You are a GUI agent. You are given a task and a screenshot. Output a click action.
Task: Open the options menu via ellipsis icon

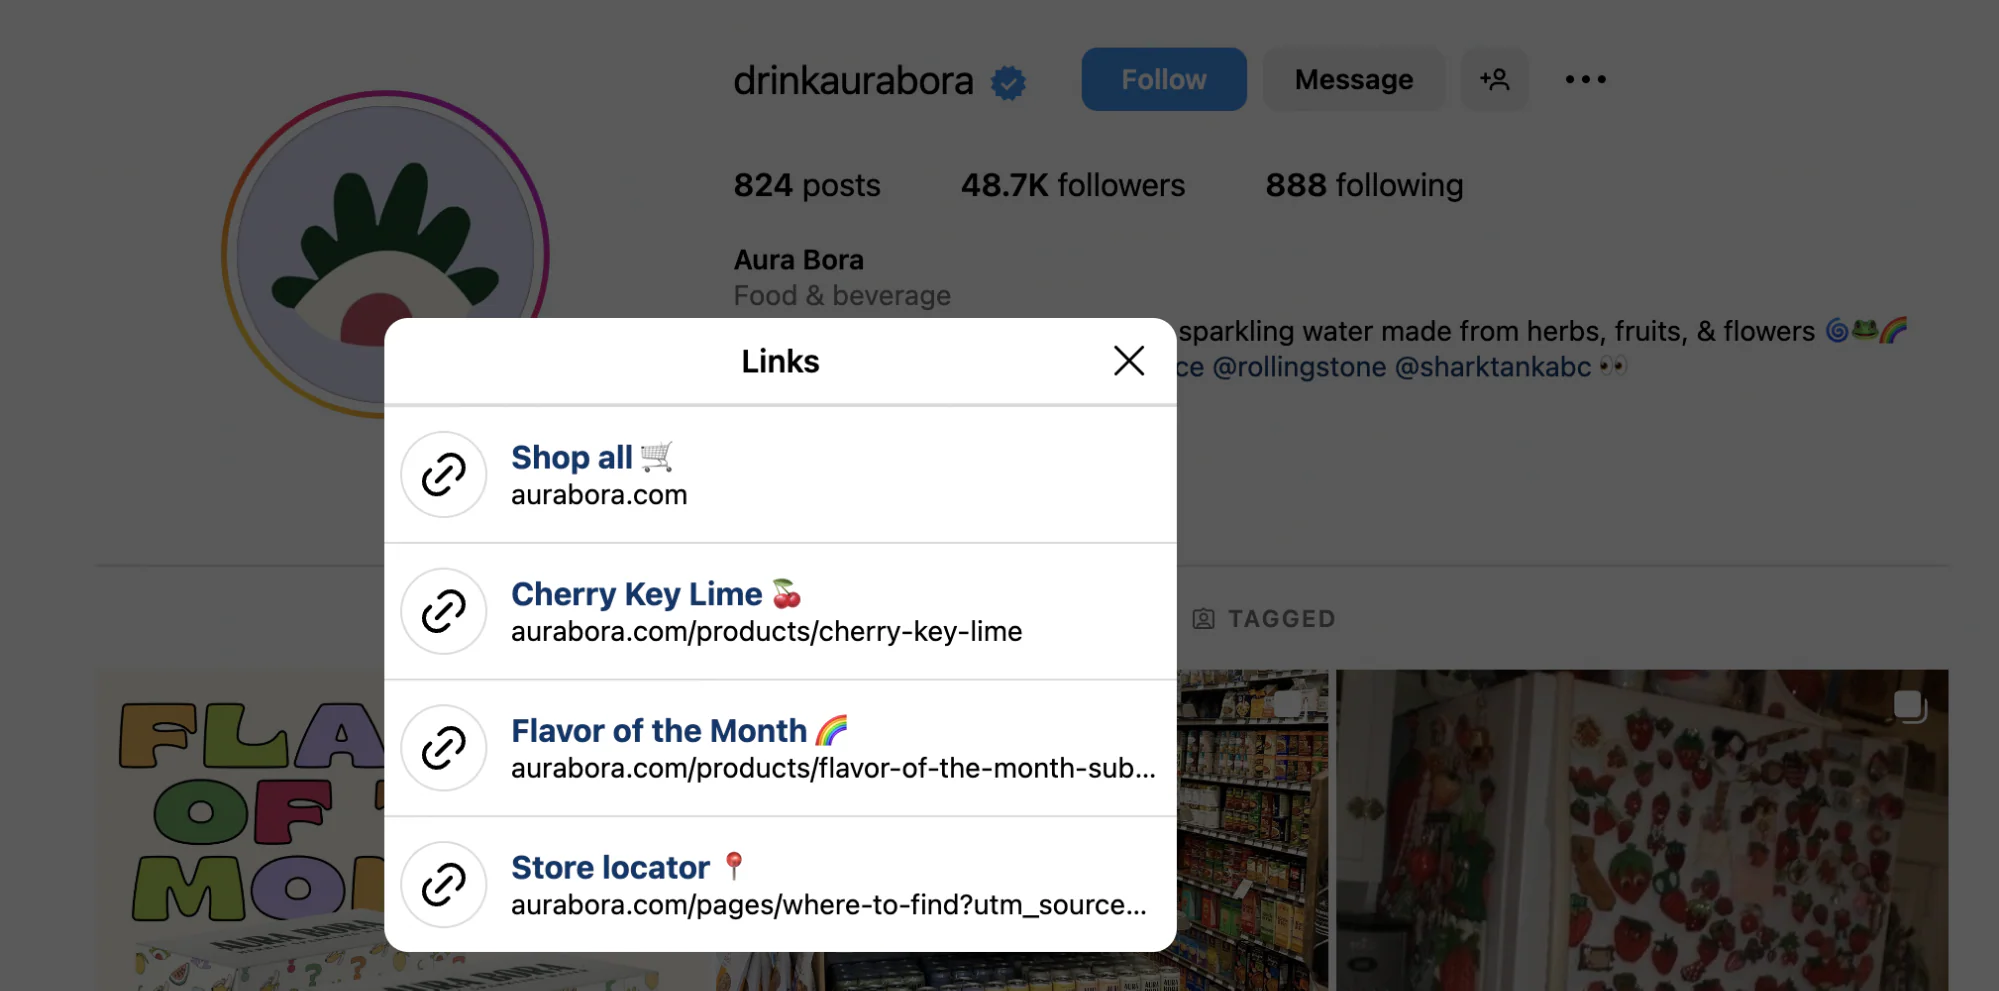pyautogui.click(x=1583, y=79)
